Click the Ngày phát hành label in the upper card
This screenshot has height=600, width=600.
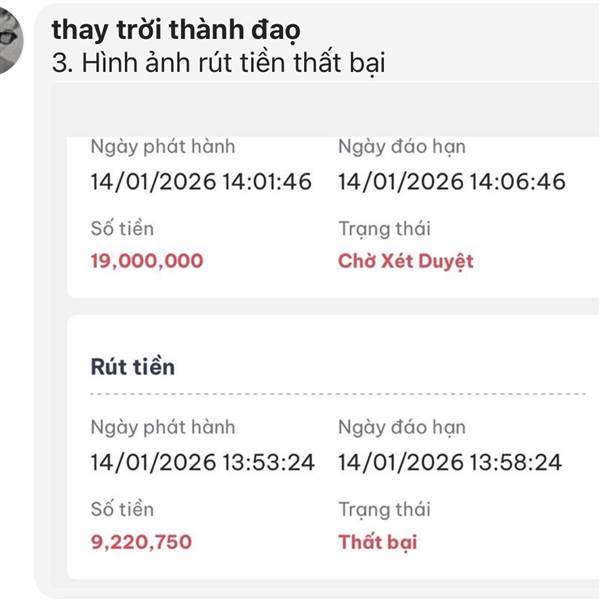163,147
